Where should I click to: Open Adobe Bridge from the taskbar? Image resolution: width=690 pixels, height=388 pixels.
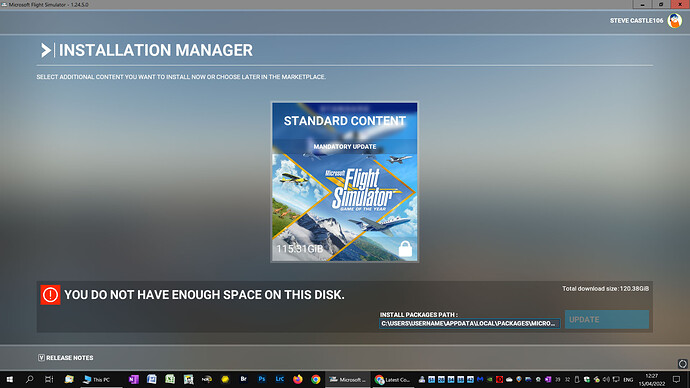[x=243, y=379]
